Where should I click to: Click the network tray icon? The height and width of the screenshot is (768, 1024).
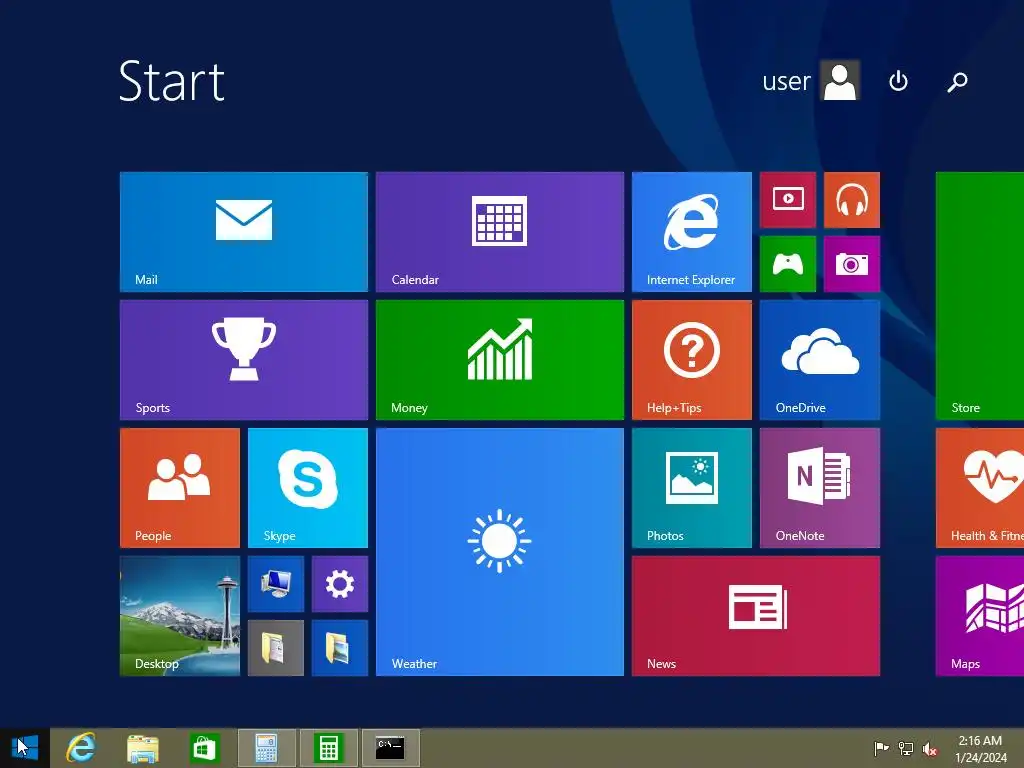(906, 748)
